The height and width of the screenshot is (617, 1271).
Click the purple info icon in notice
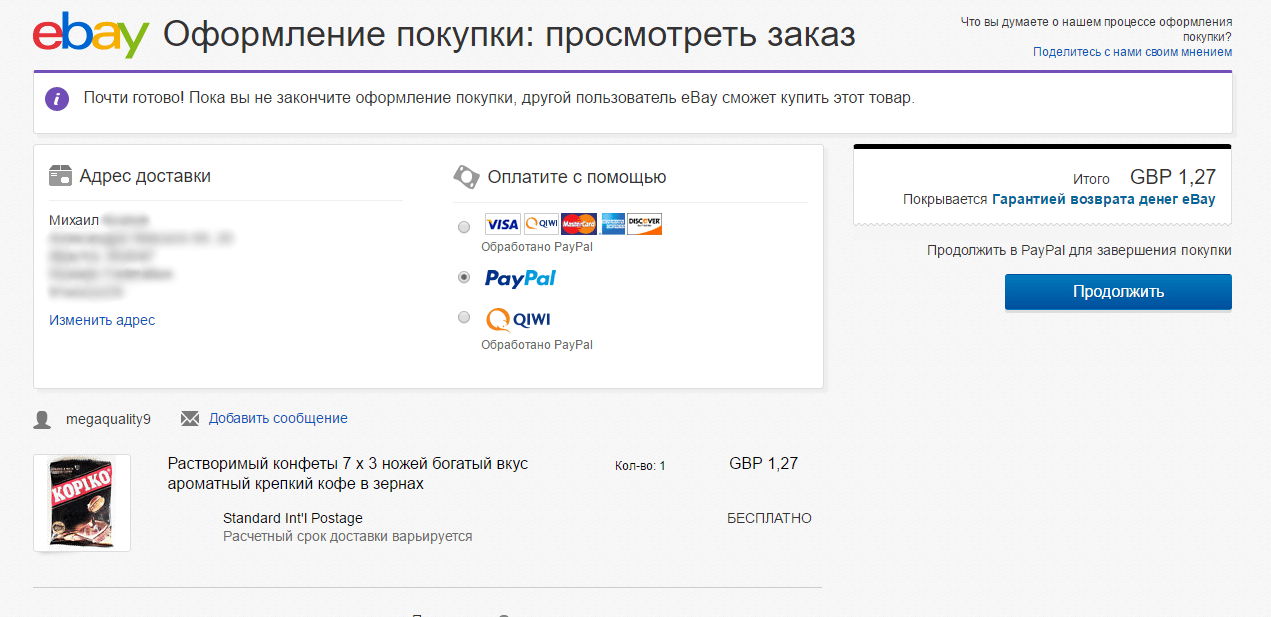click(58, 98)
